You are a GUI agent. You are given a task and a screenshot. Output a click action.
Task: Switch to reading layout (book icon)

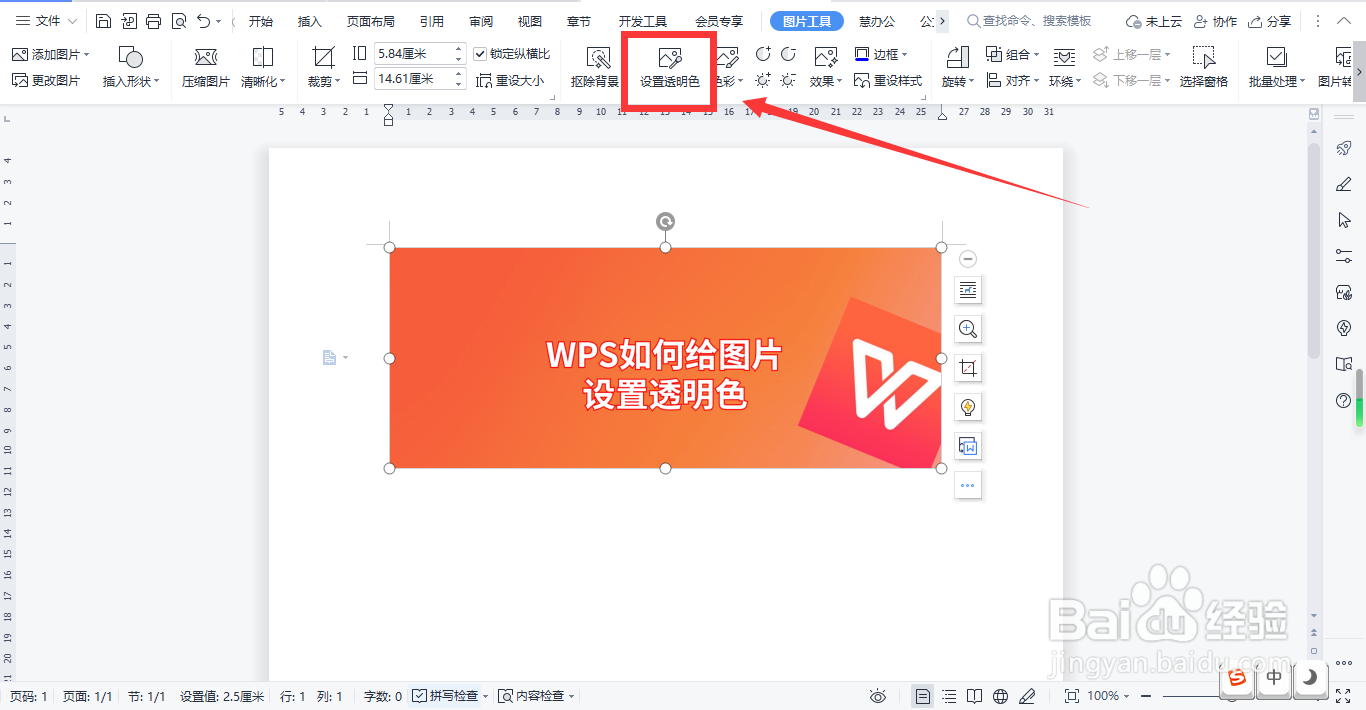(x=975, y=696)
